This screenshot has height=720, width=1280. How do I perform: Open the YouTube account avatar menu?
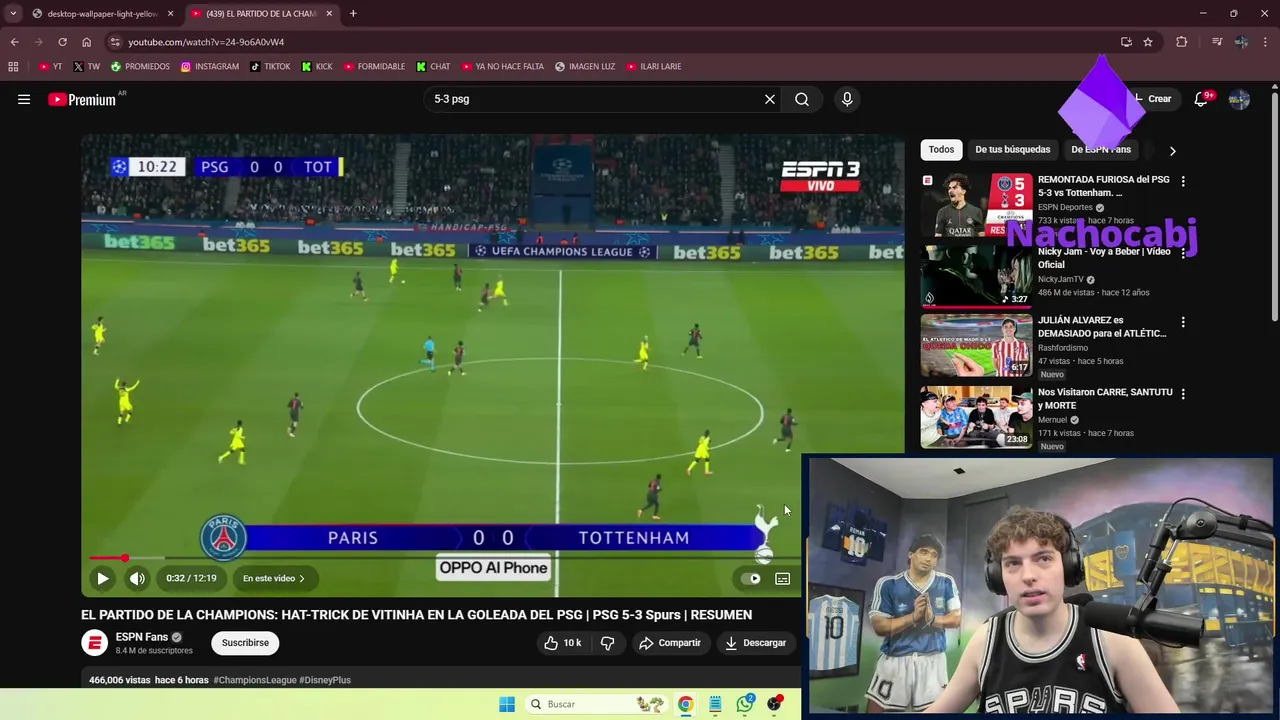(1239, 99)
